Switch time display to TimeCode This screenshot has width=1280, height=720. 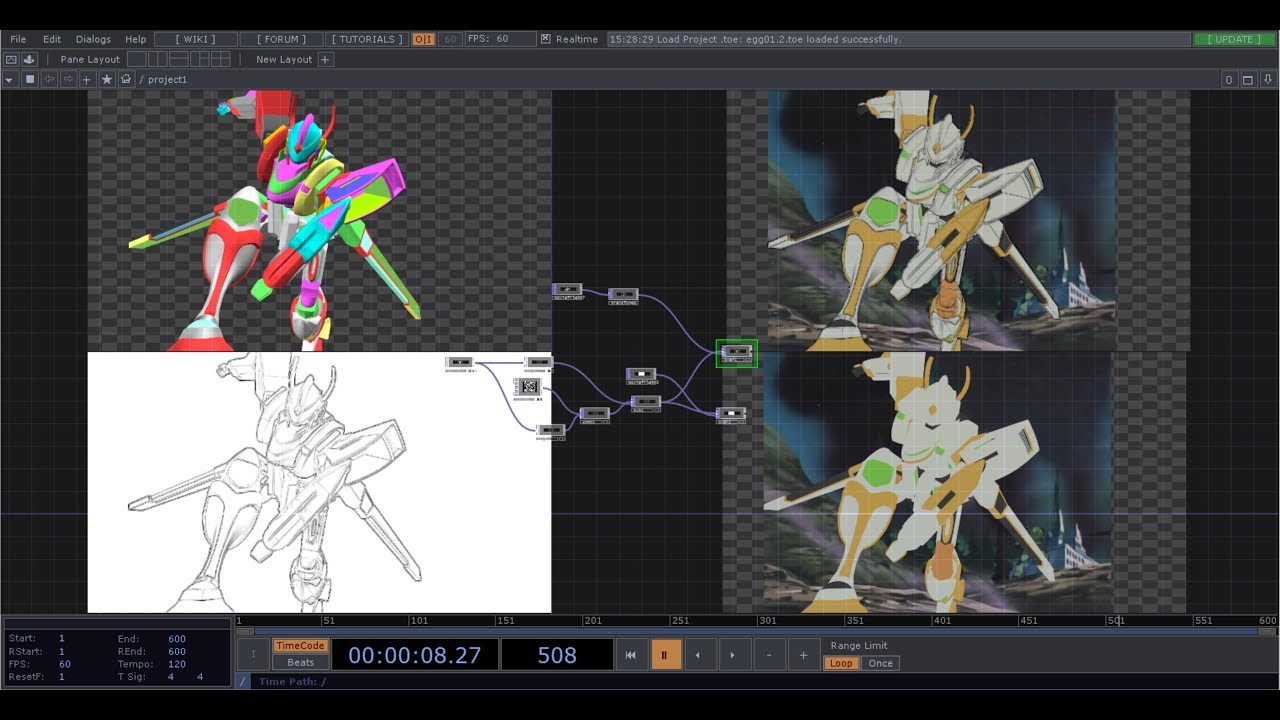300,646
